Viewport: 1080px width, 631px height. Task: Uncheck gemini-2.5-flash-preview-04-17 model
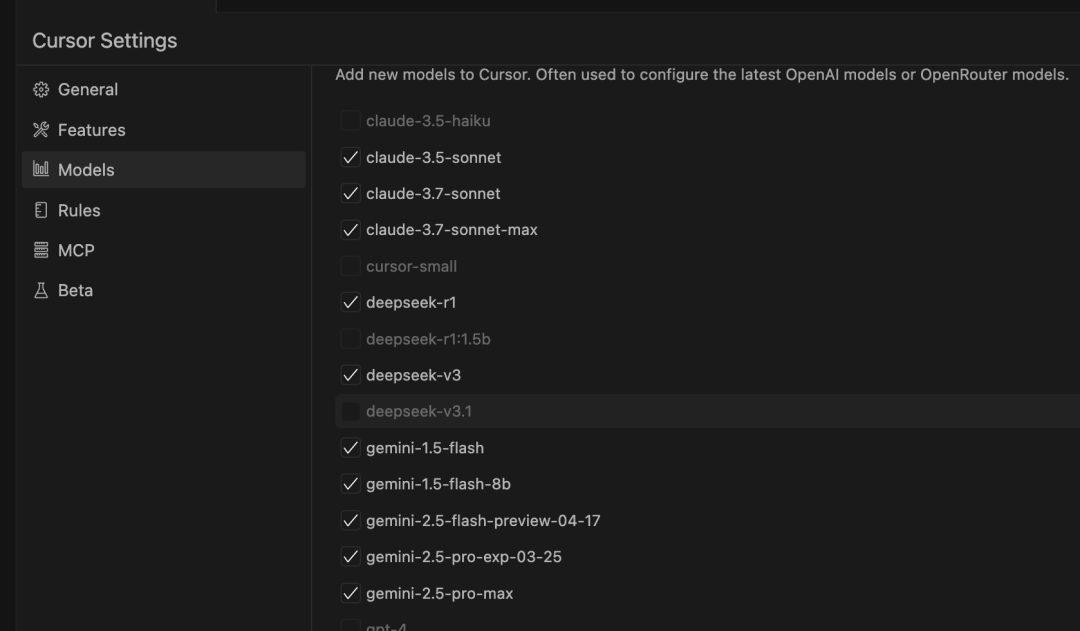[350, 520]
